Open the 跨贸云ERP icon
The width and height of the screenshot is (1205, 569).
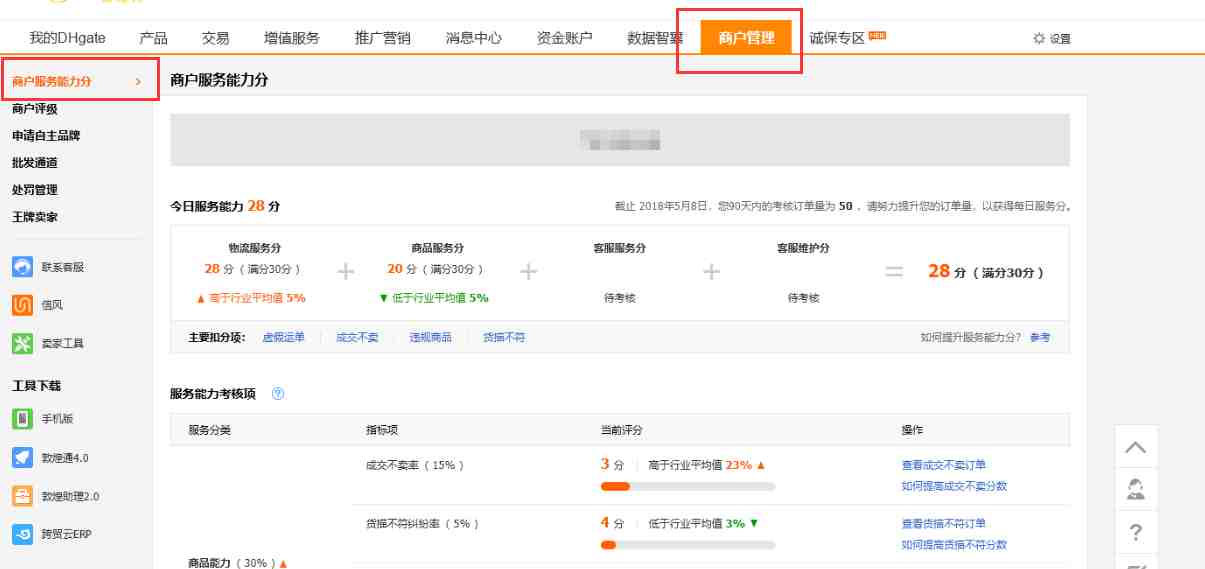(23, 534)
